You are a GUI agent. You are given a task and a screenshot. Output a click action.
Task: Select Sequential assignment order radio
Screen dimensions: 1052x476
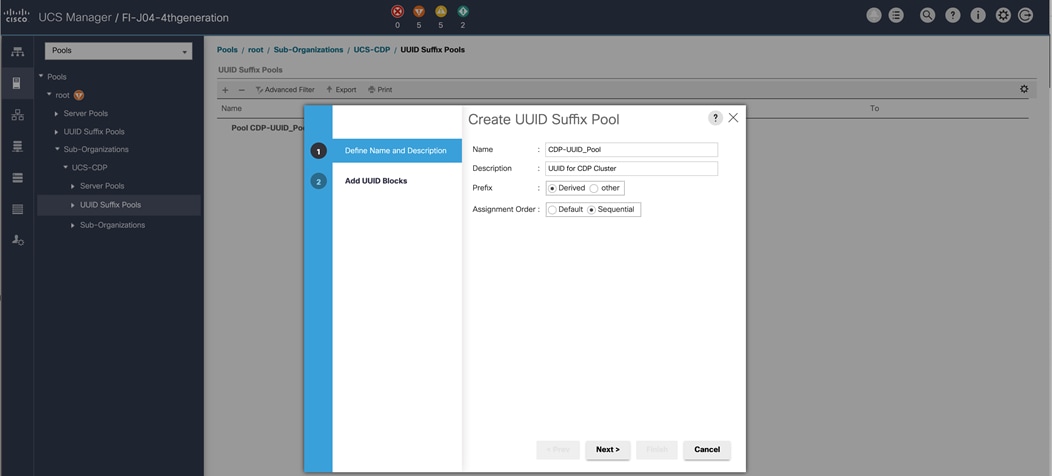[592, 209]
